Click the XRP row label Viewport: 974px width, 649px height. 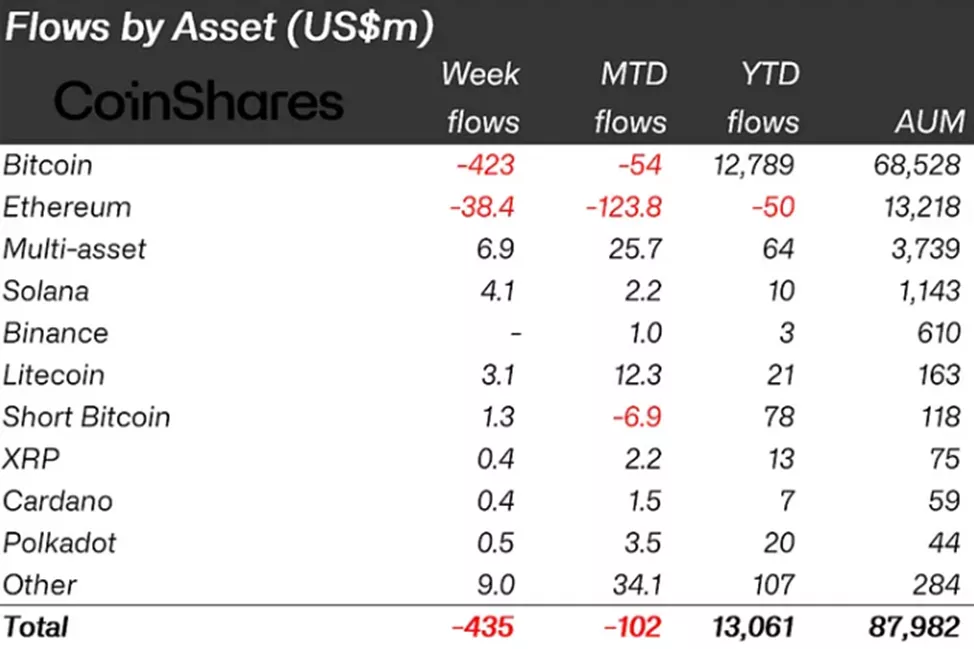32,459
